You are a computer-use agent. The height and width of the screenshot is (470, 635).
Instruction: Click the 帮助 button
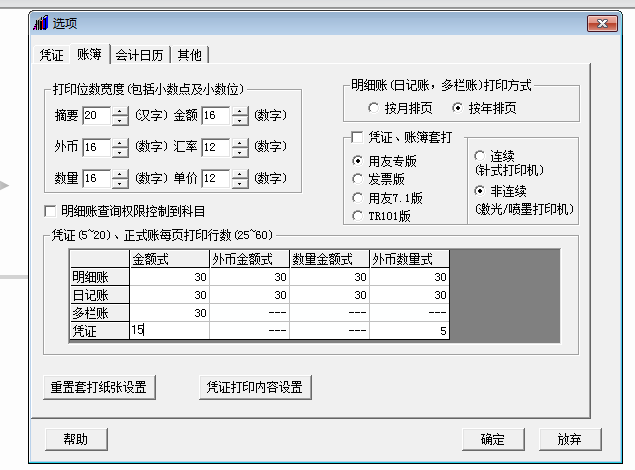(76, 439)
